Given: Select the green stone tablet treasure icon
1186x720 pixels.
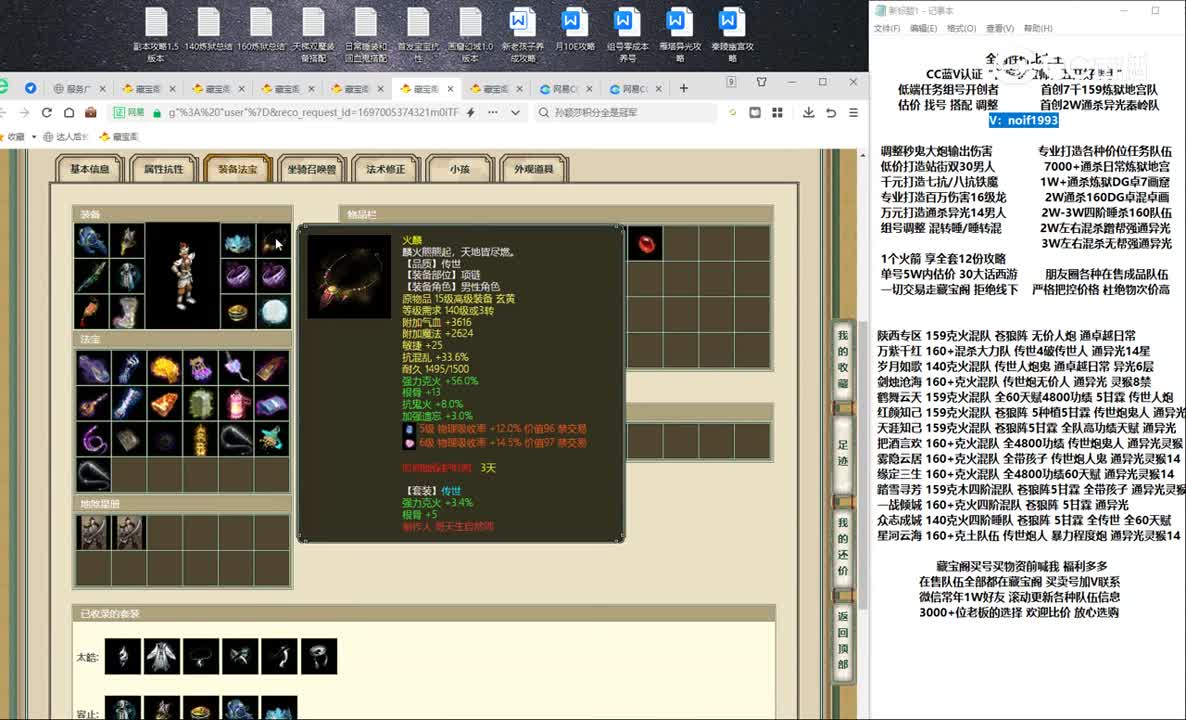Looking at the screenshot, I should [201, 404].
